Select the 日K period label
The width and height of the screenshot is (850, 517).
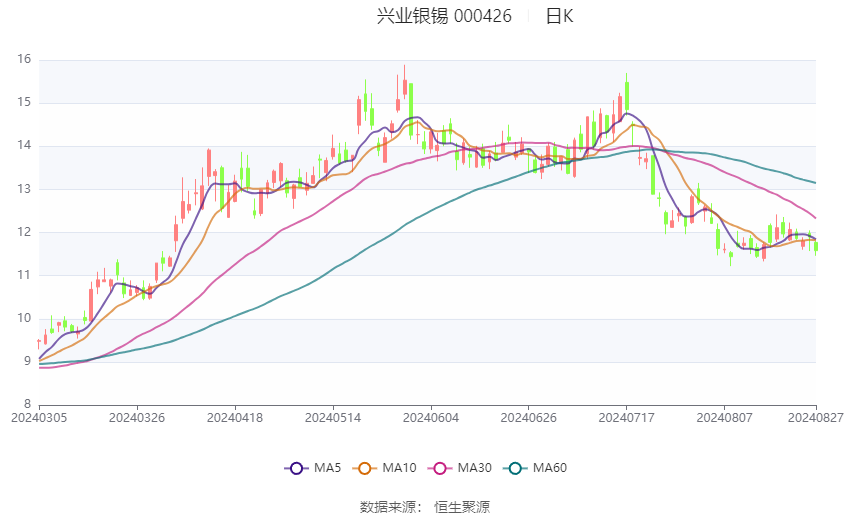[559, 16]
